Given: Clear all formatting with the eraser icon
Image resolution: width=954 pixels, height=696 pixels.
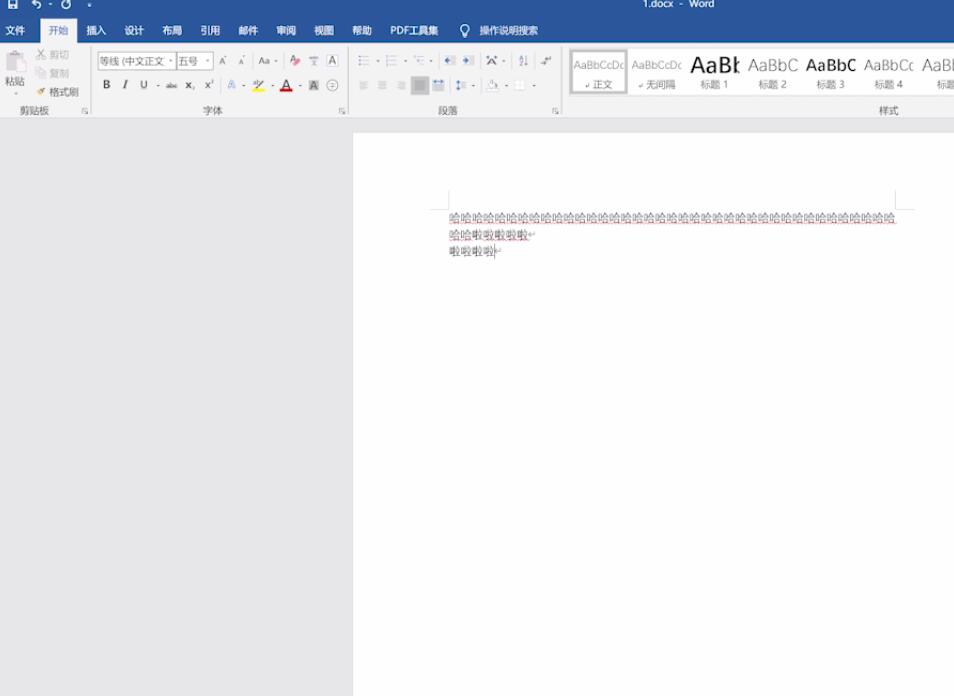Looking at the screenshot, I should pyautogui.click(x=295, y=61).
